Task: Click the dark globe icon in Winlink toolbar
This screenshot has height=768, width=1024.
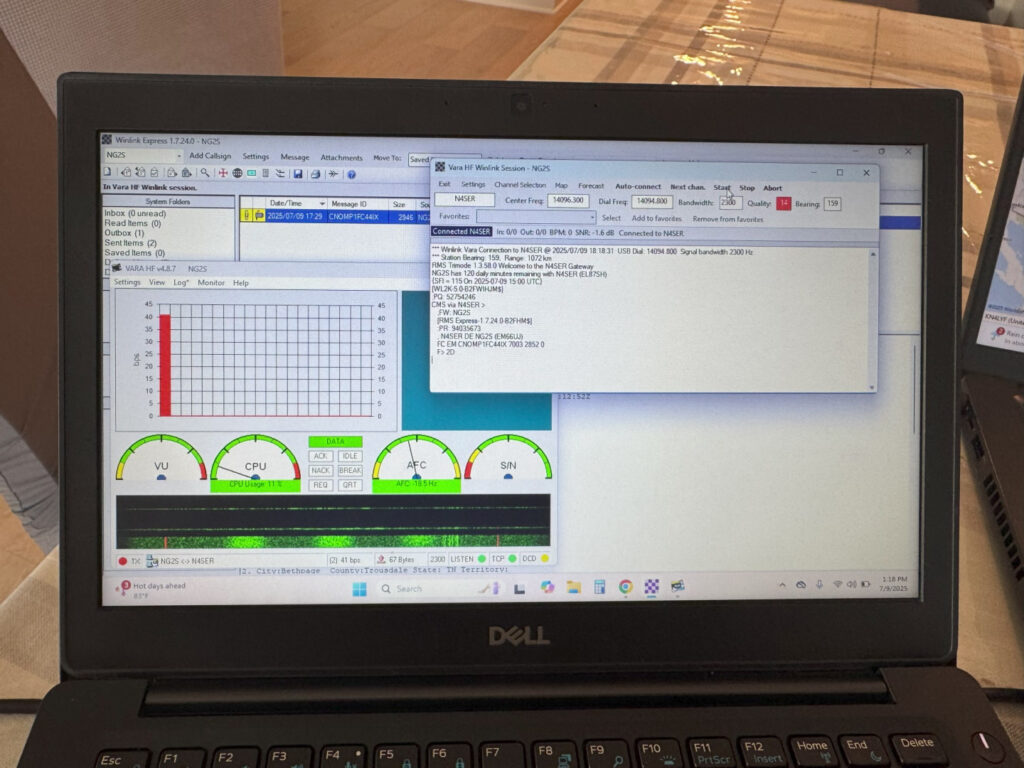Action: pyautogui.click(x=237, y=172)
